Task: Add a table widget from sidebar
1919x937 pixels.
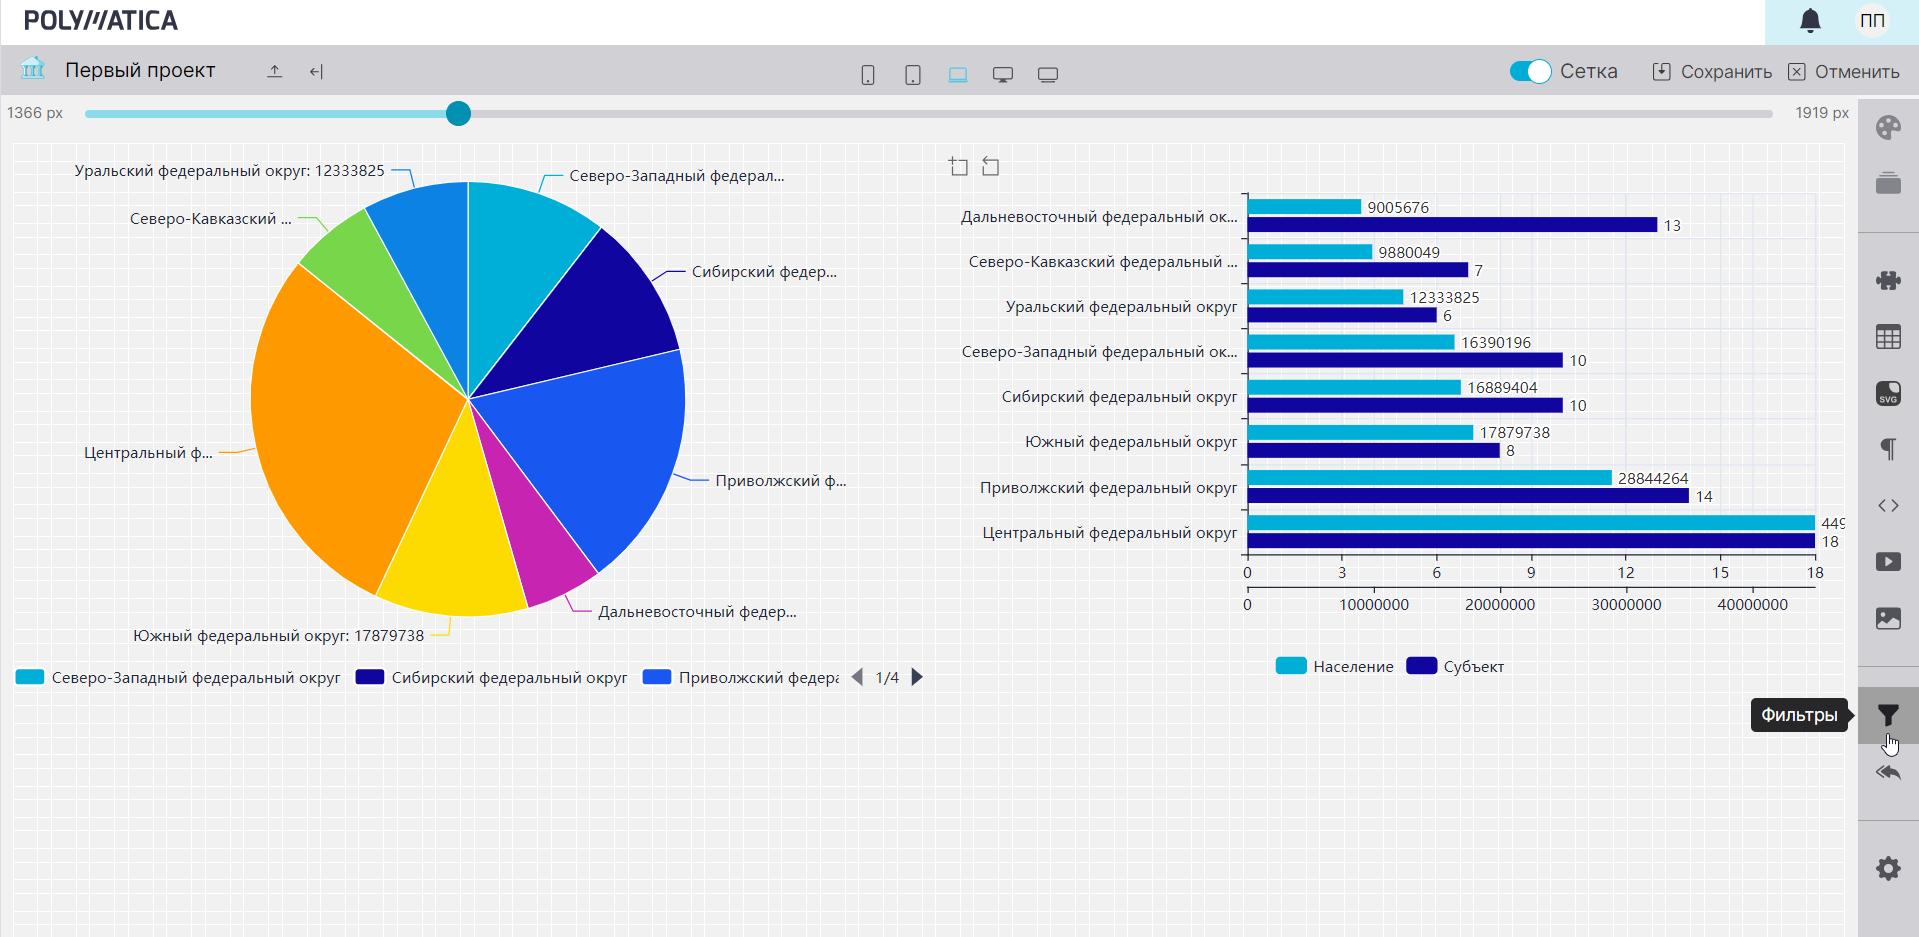Action: (x=1887, y=338)
